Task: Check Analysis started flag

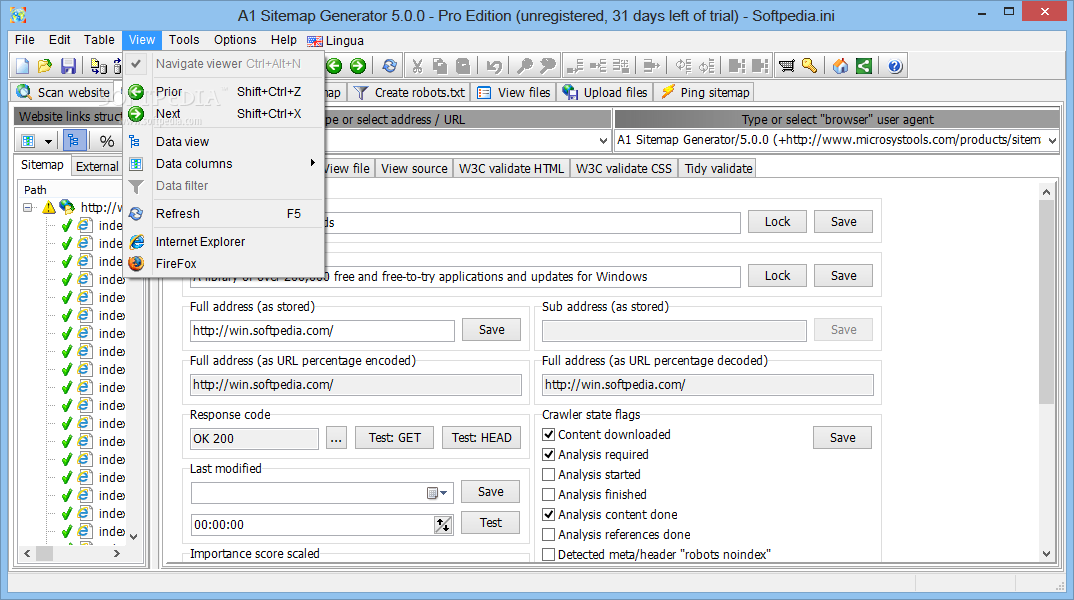Action: click(549, 474)
